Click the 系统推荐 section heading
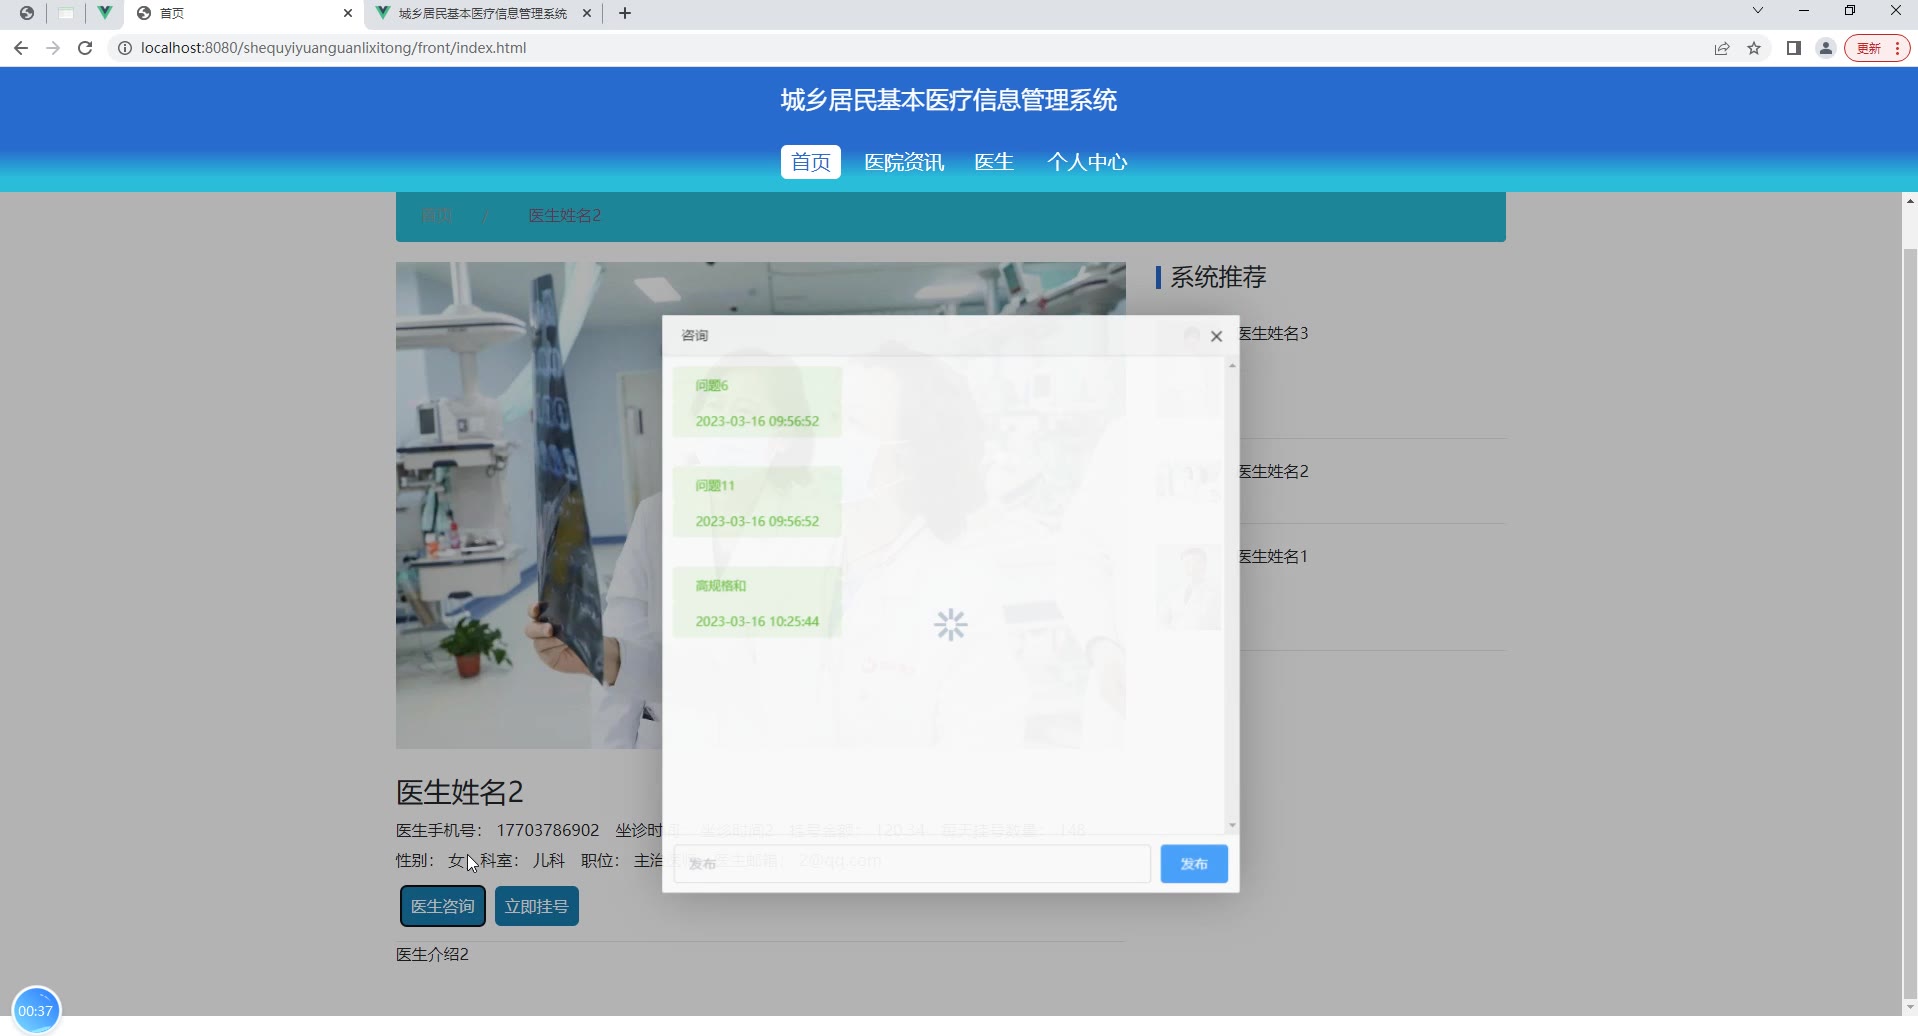Viewport: 1918px width, 1036px height. (1218, 277)
